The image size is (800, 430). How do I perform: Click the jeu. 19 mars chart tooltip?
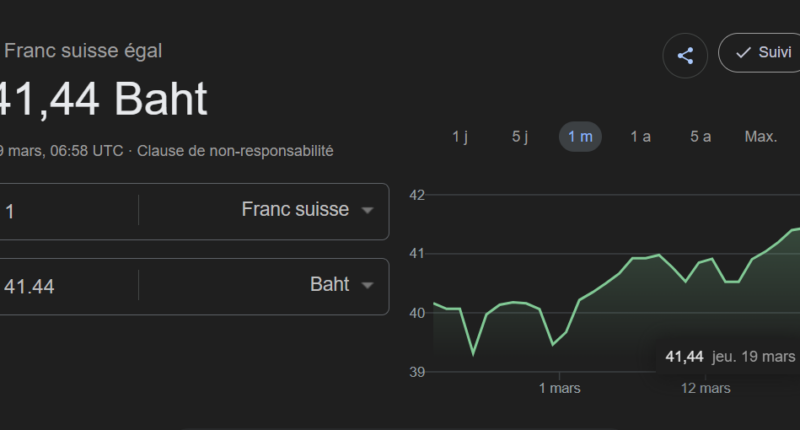point(730,357)
